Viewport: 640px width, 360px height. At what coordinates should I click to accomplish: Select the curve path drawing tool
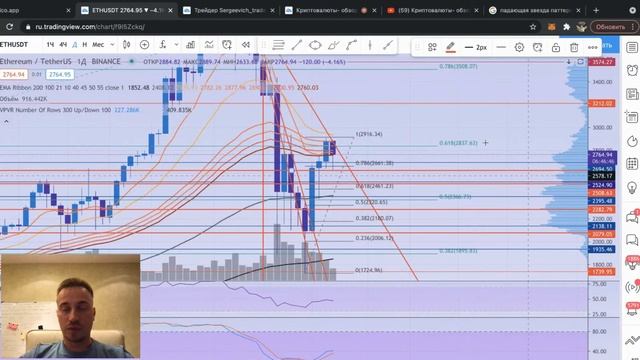click(x=351, y=45)
